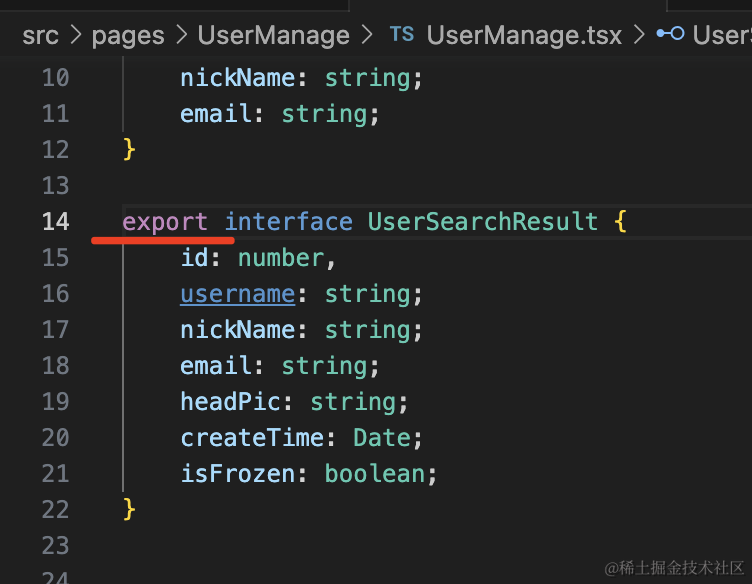Click the TS file icon in breadcrumb
Viewport: 752px width, 584px height.
[x=401, y=35]
